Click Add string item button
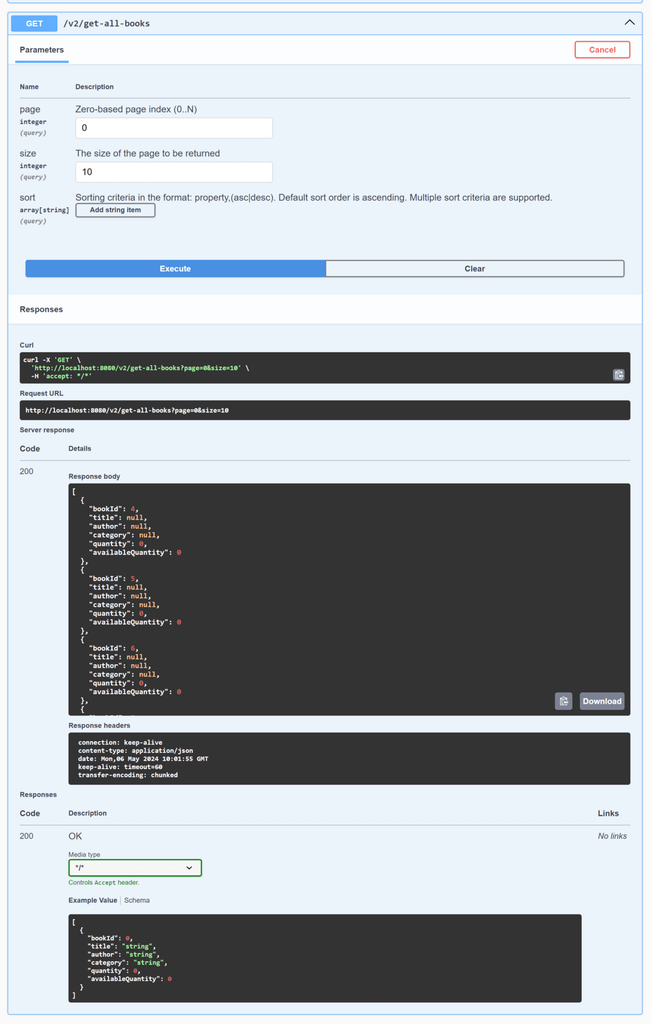Image resolution: width=651 pixels, height=1024 pixels. [115, 210]
